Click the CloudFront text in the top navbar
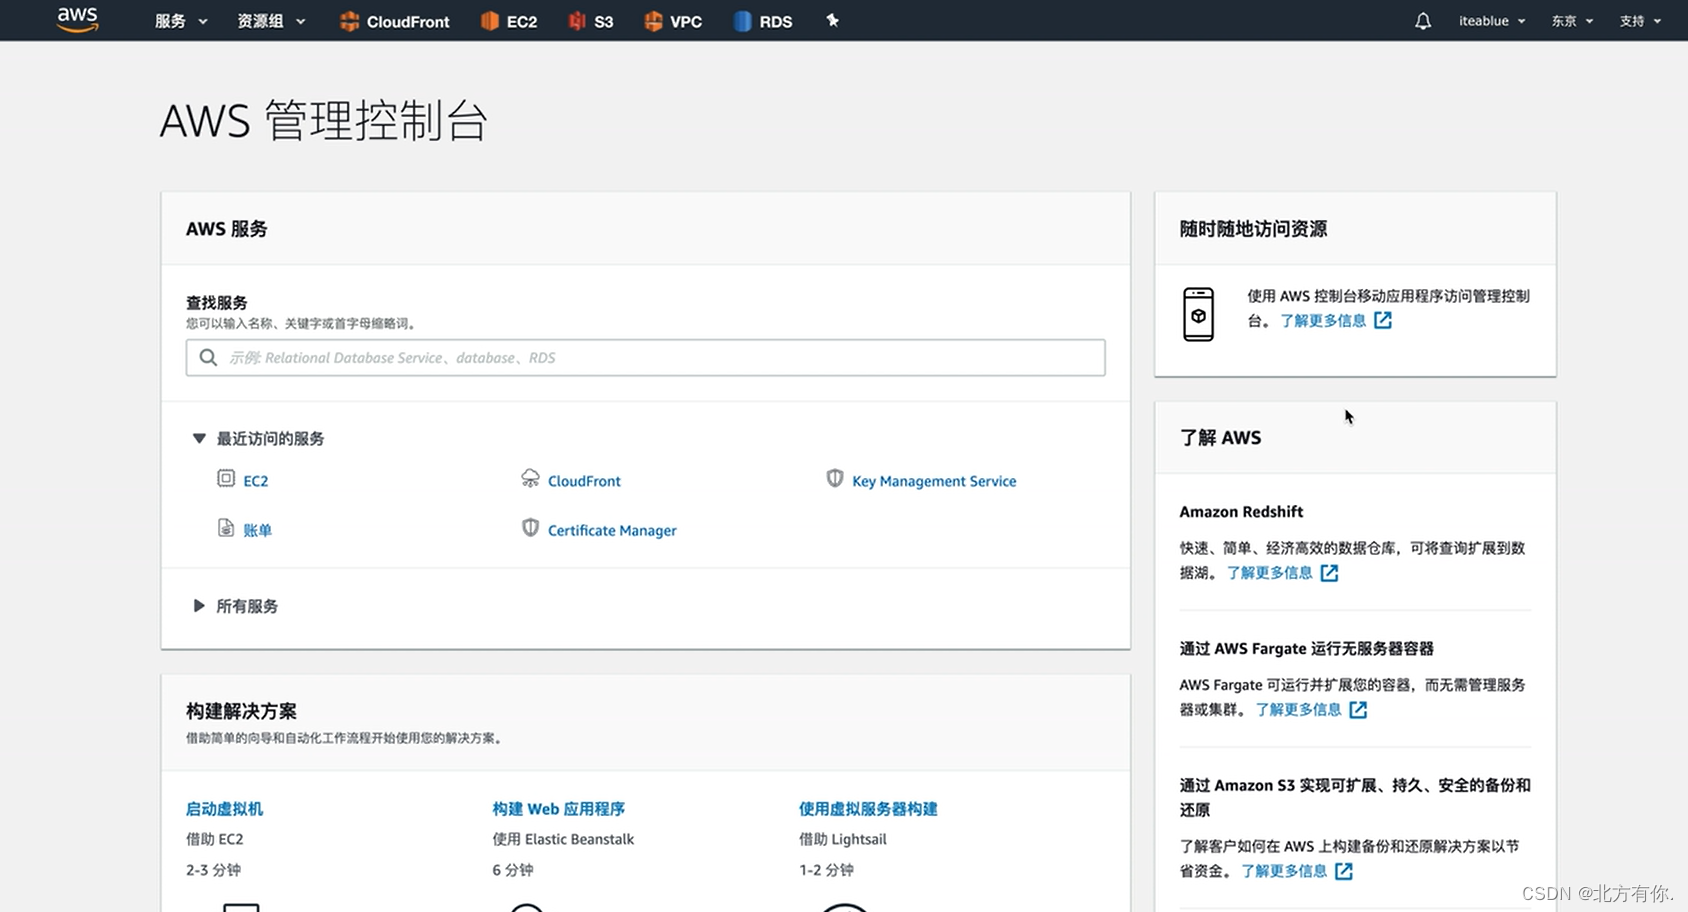 tap(408, 22)
